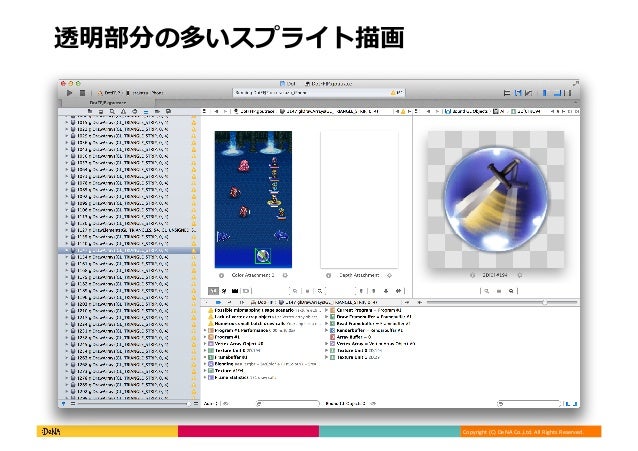Select the blue Debug navigator icon
The width and height of the screenshot is (638, 451).
tap(146, 111)
